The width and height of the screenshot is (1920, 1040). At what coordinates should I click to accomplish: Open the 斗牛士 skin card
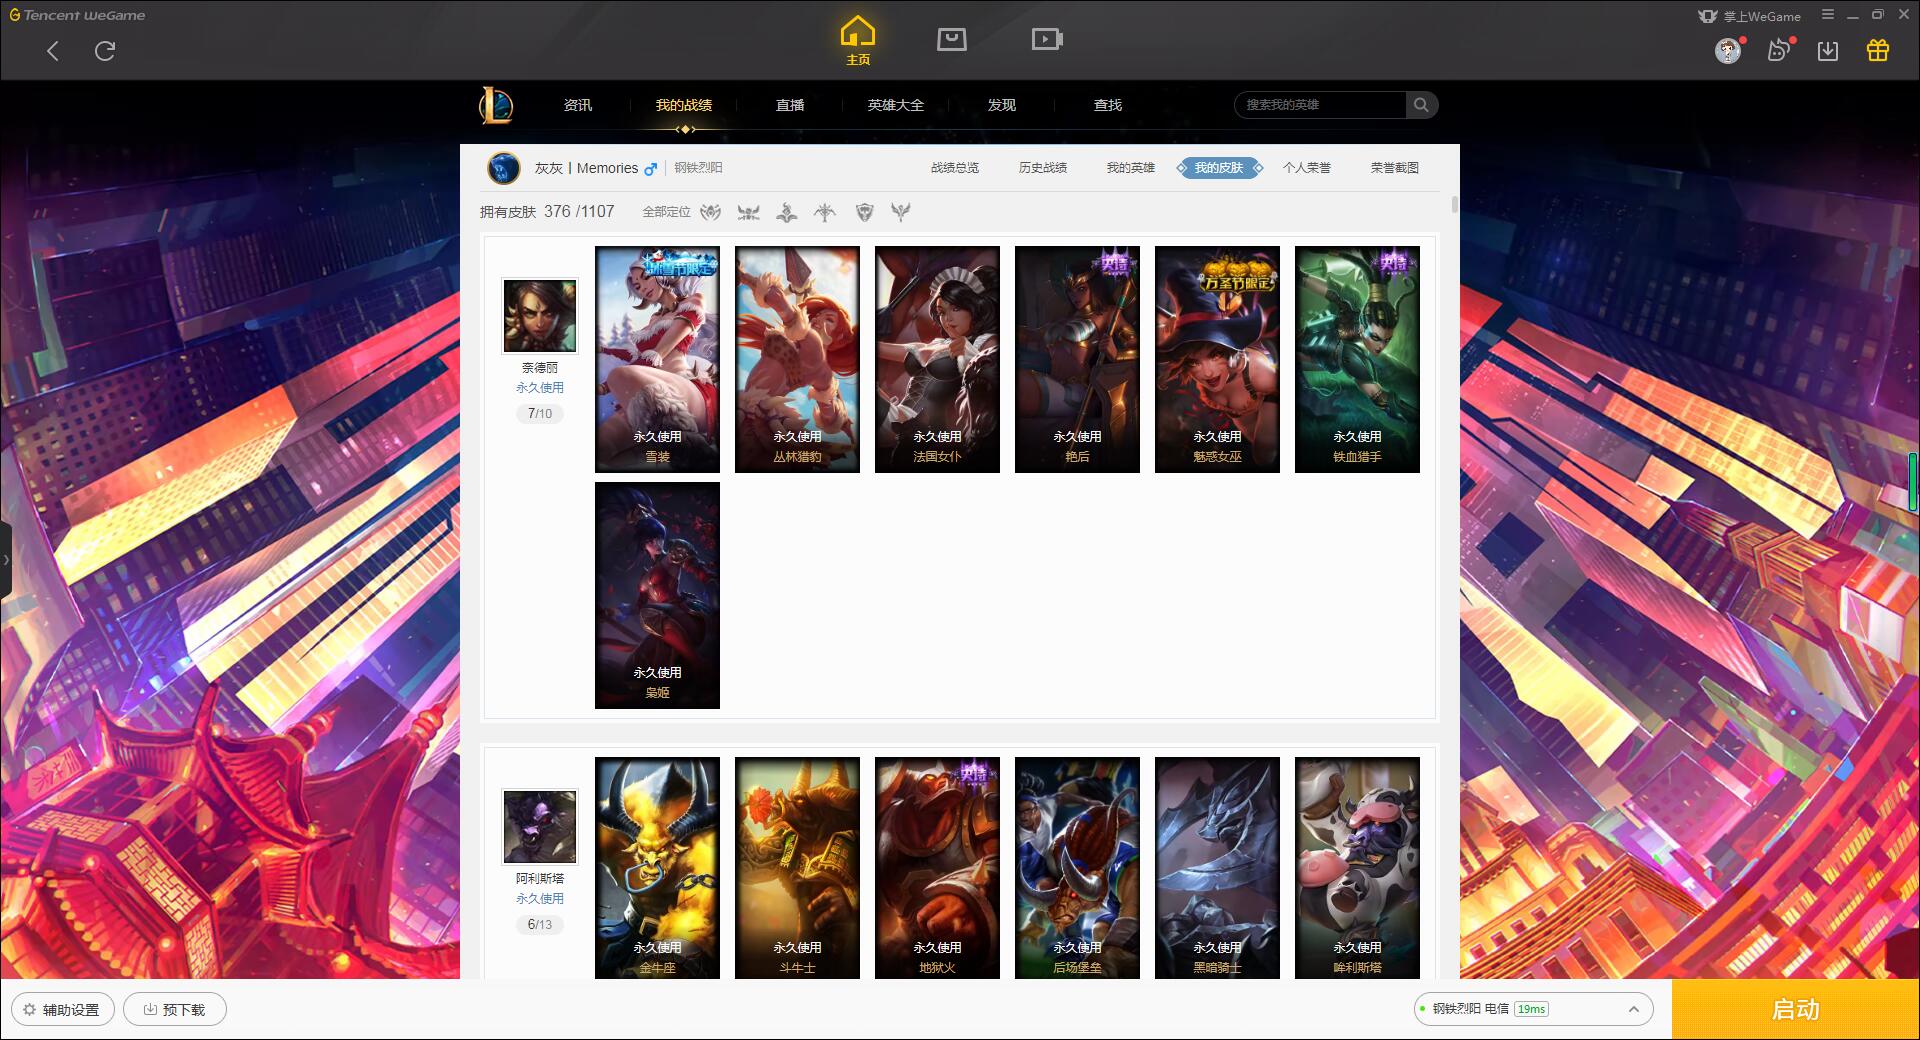(x=797, y=868)
